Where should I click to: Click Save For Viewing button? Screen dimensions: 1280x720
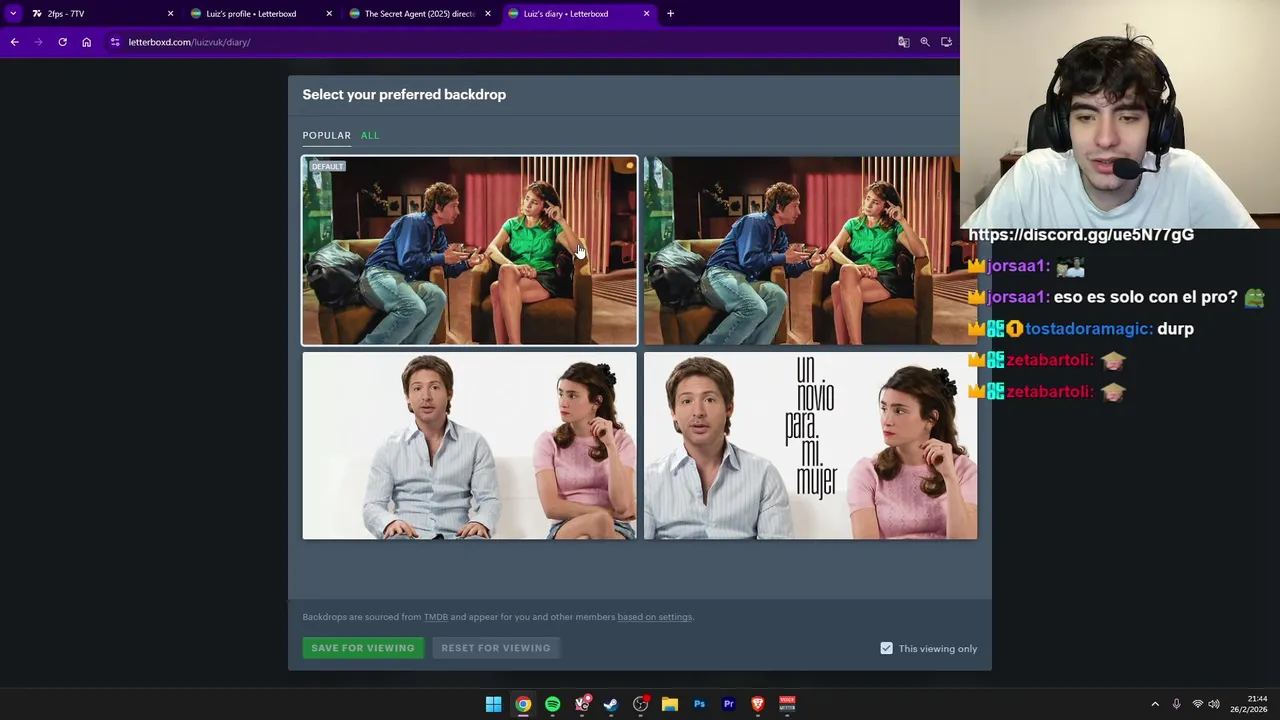pyautogui.click(x=362, y=648)
